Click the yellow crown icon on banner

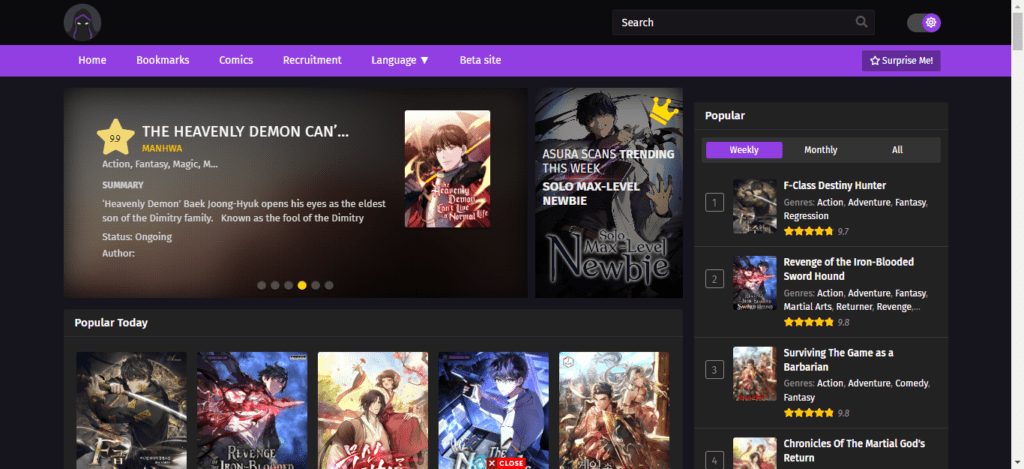[664, 110]
